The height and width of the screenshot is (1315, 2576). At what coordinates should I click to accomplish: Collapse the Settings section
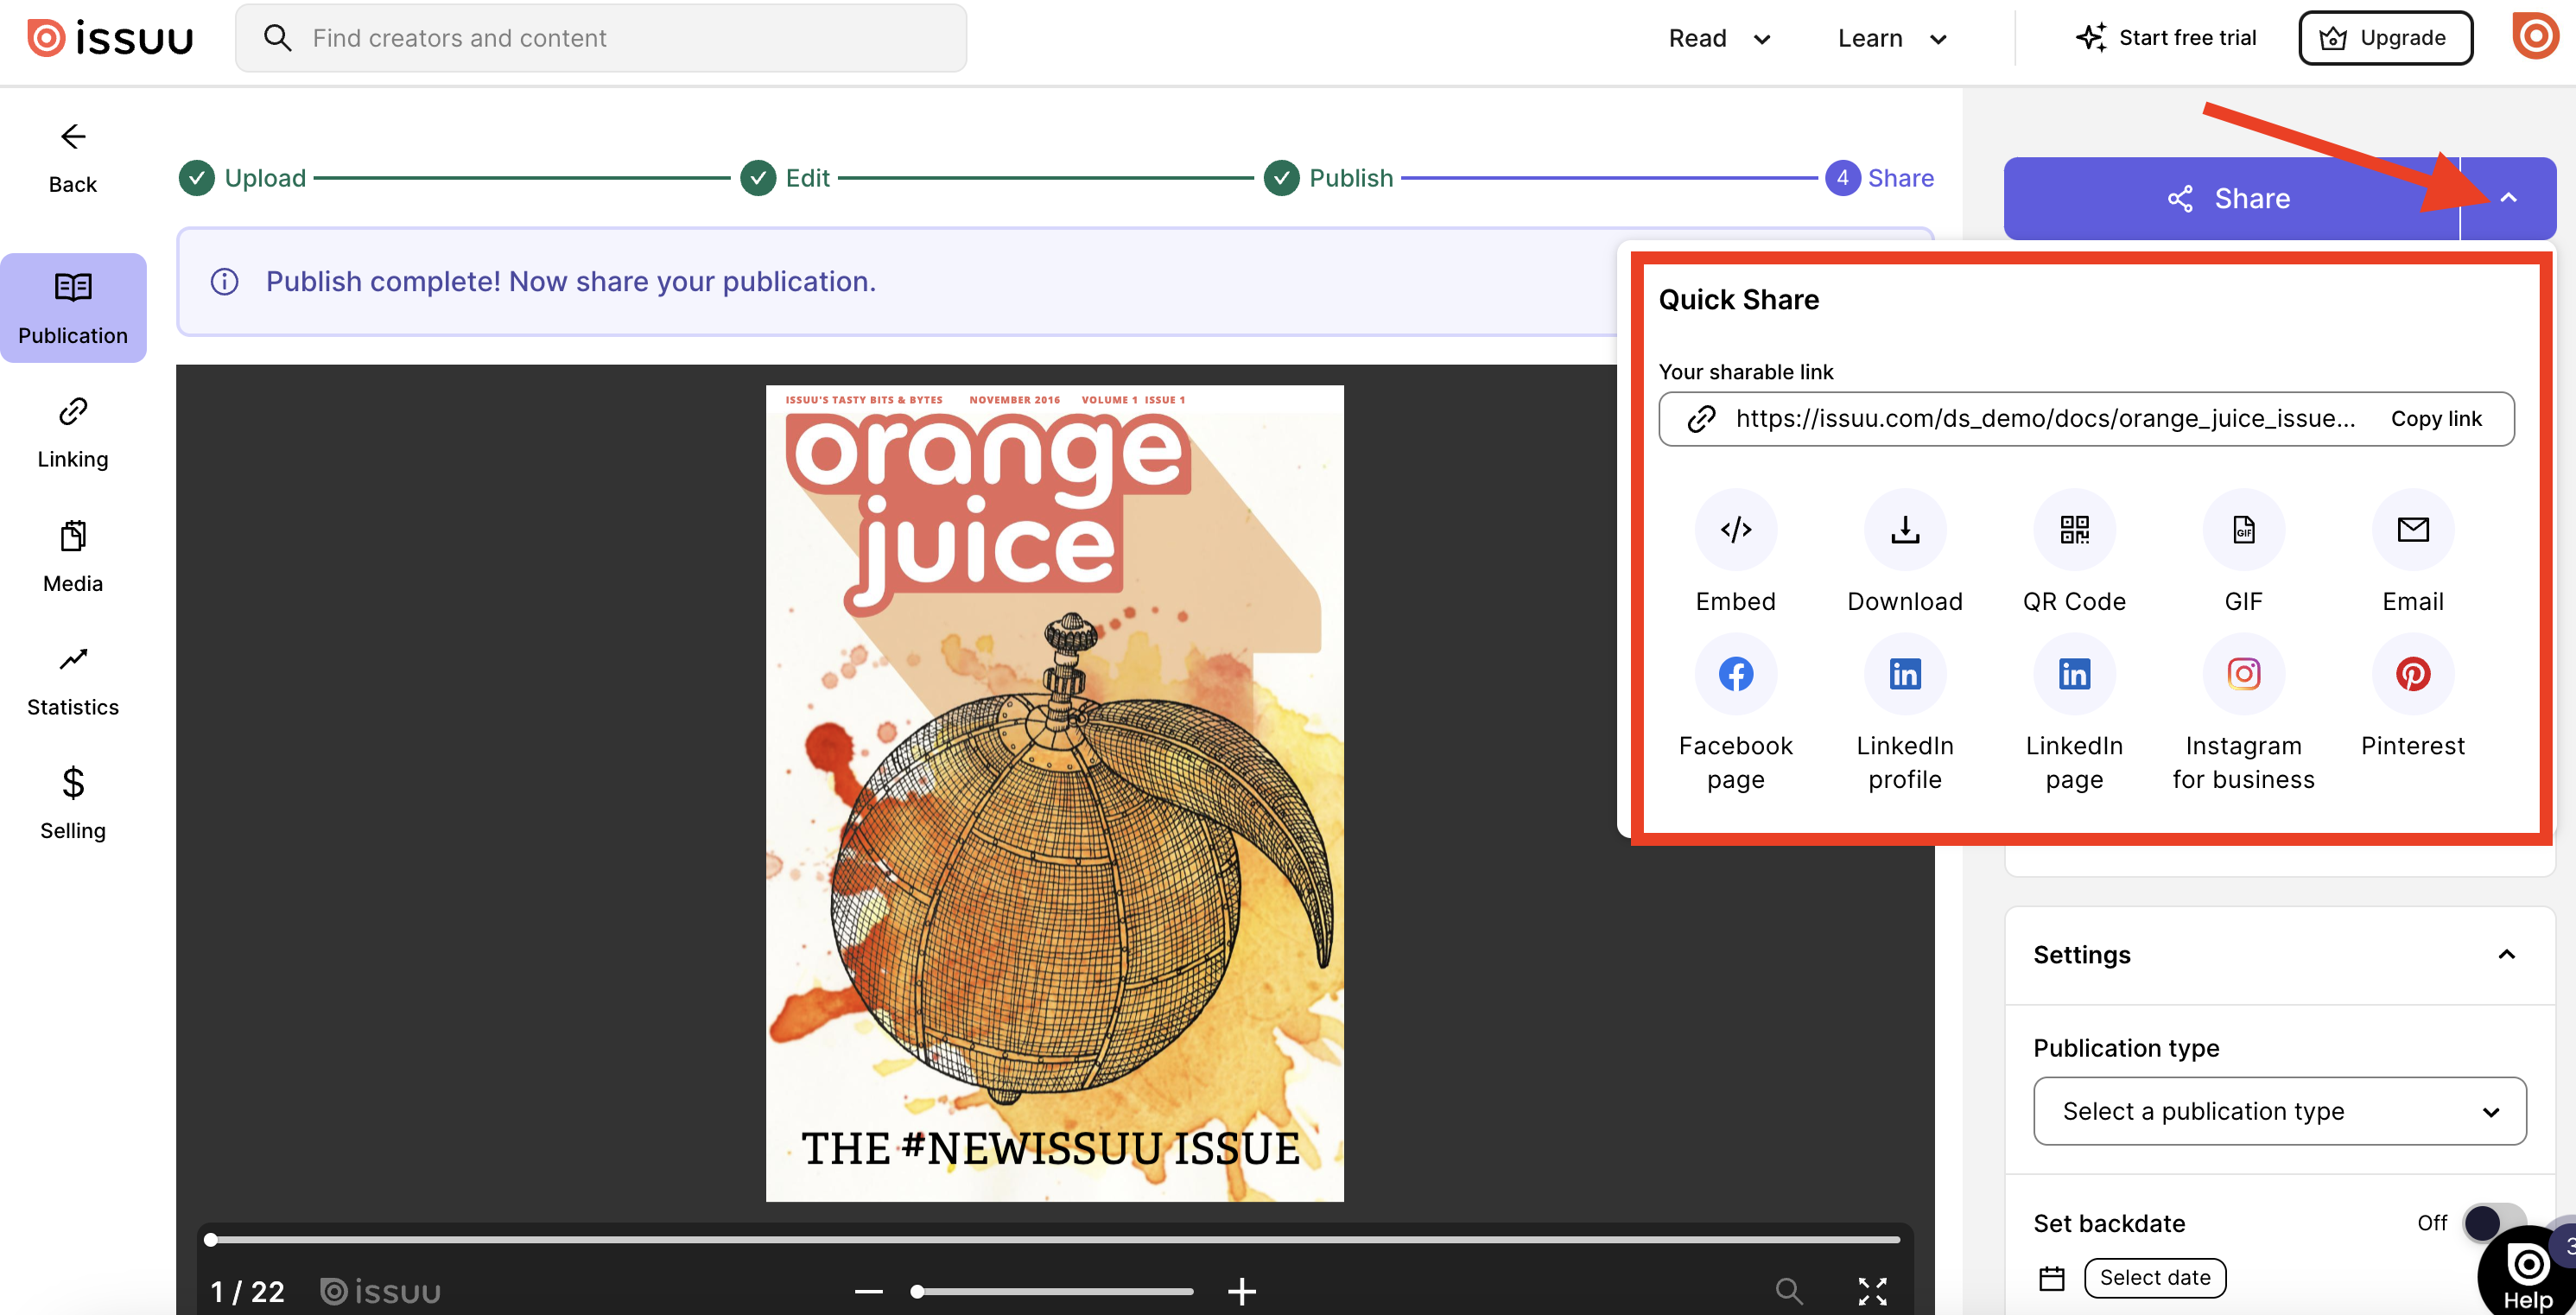2508,954
